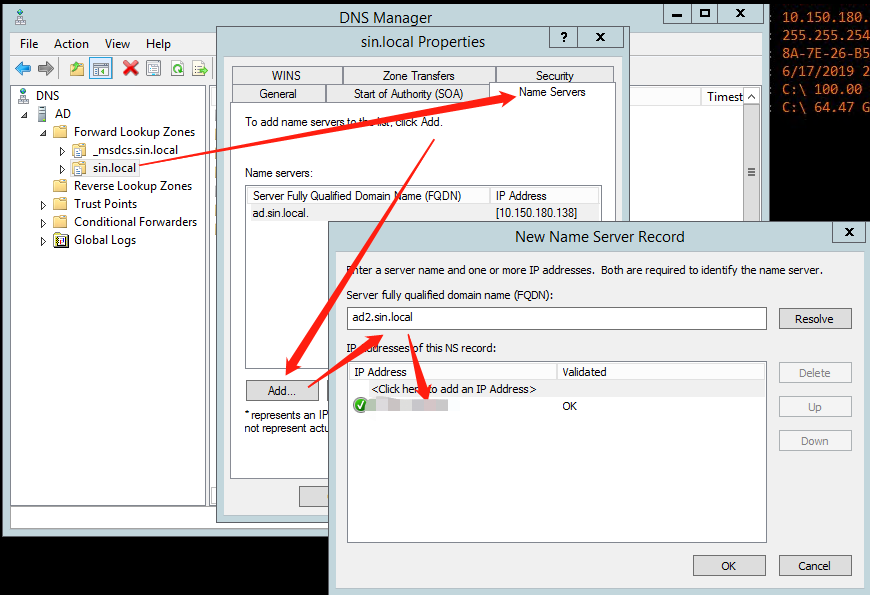
Task: Click the disabled Delete button
Action: click(815, 372)
